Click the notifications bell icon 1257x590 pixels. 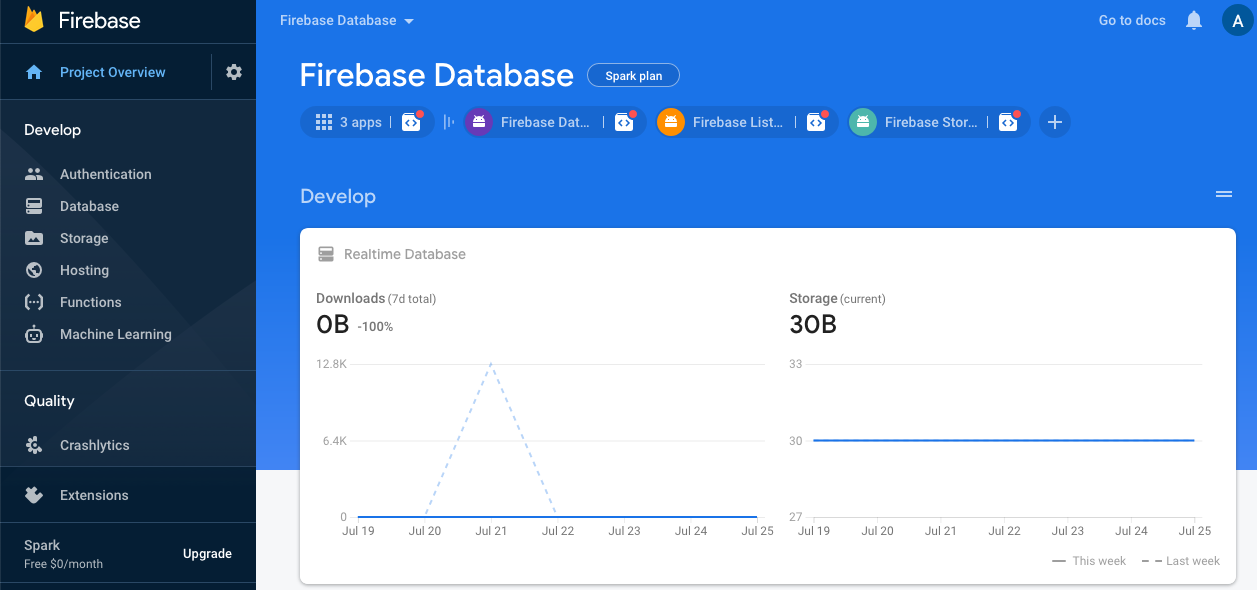pos(1194,20)
